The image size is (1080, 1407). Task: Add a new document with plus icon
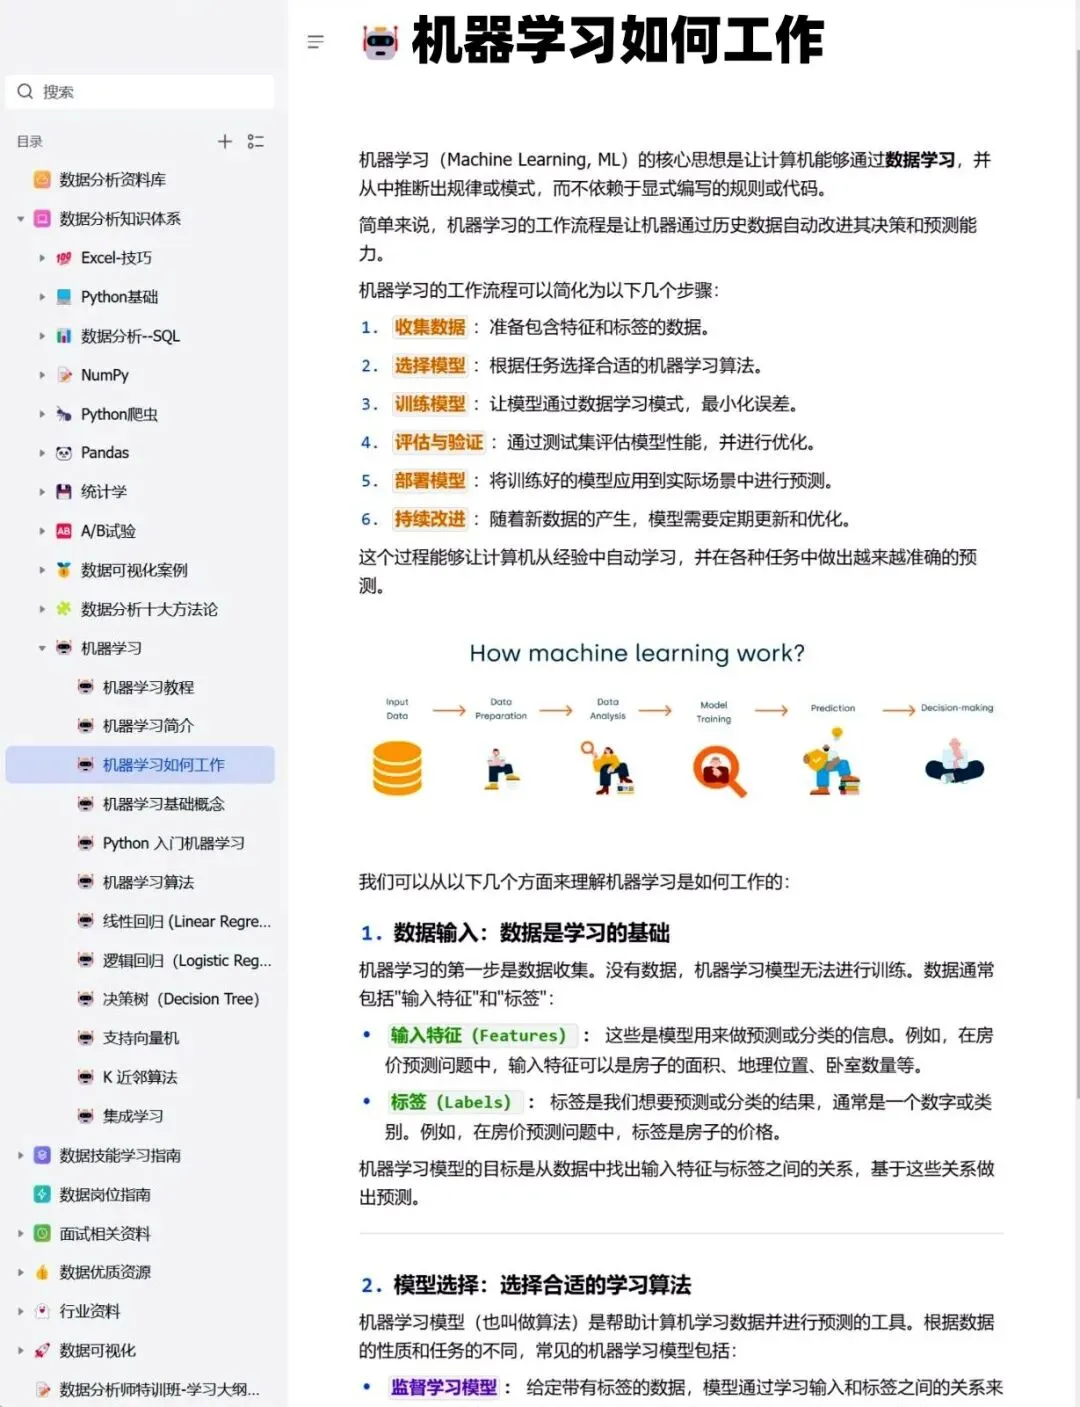[x=225, y=142]
